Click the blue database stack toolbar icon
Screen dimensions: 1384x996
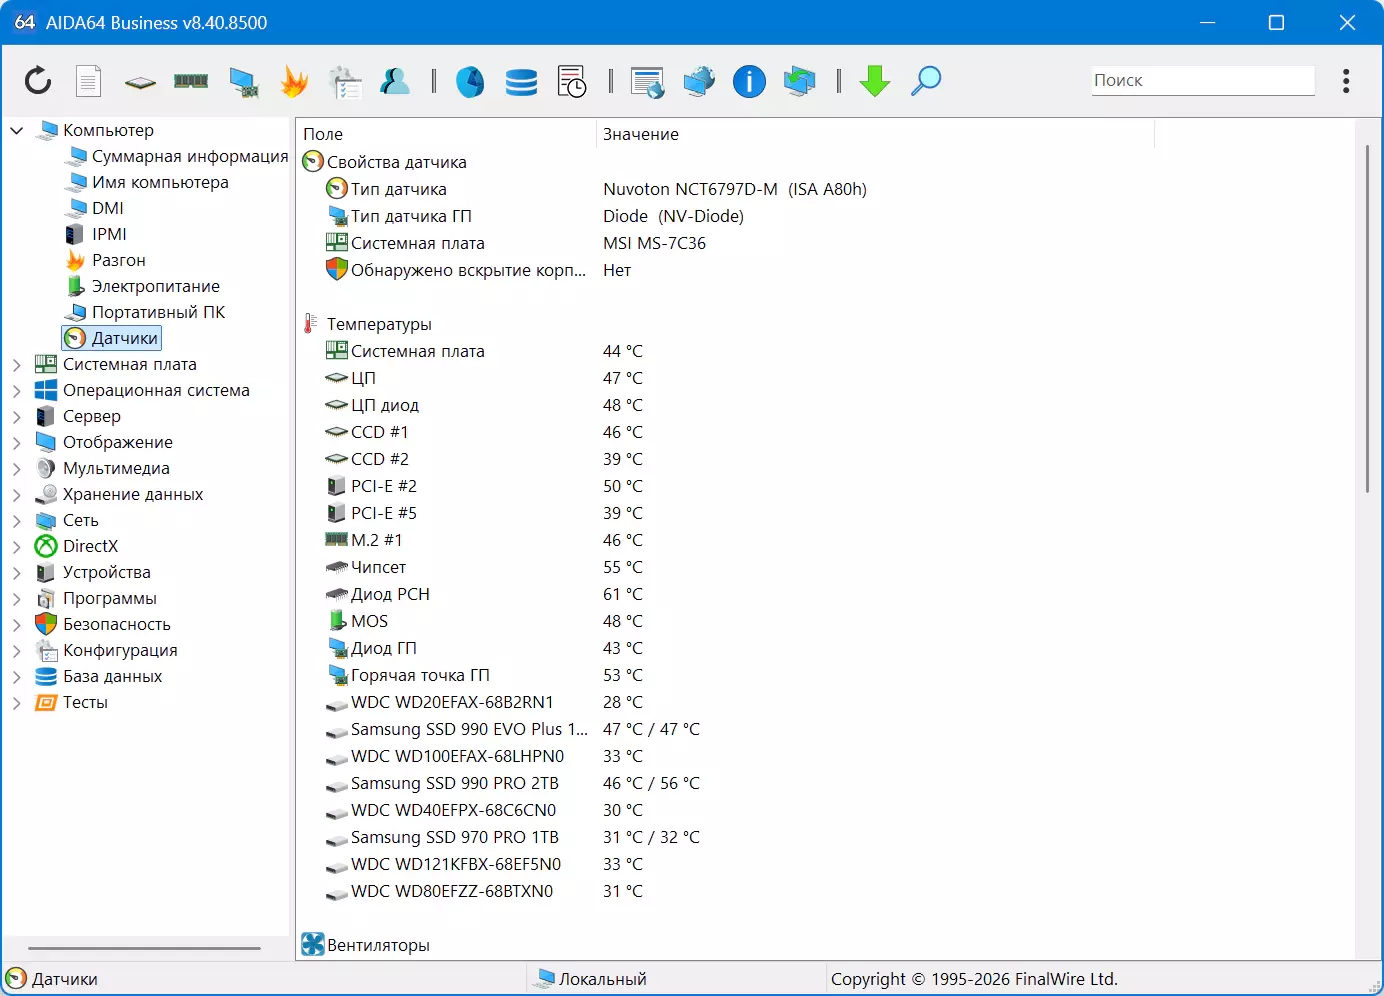[521, 81]
